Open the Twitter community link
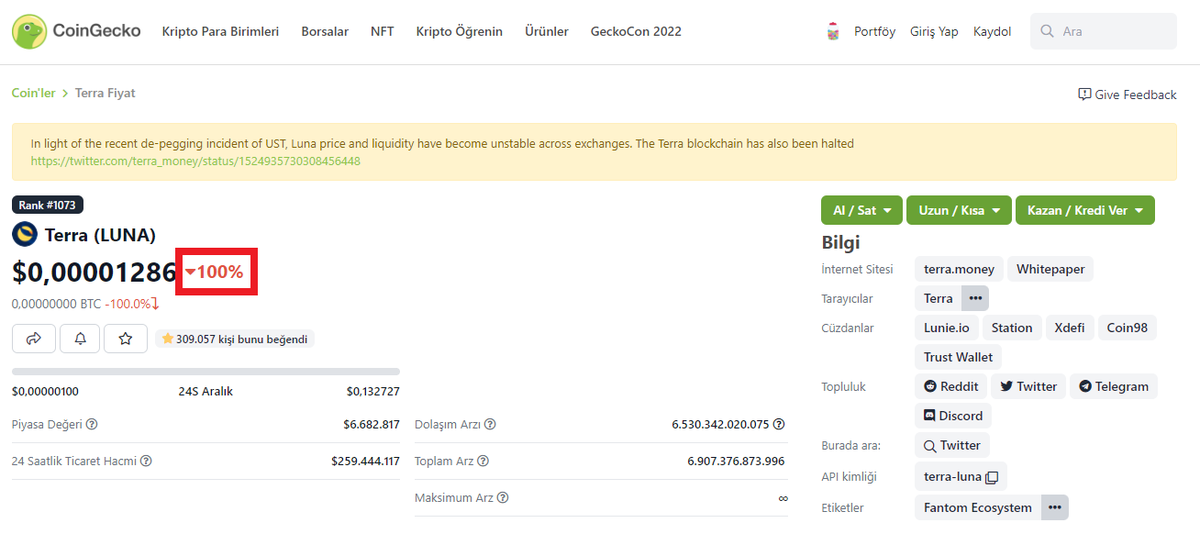 [x=1028, y=386]
